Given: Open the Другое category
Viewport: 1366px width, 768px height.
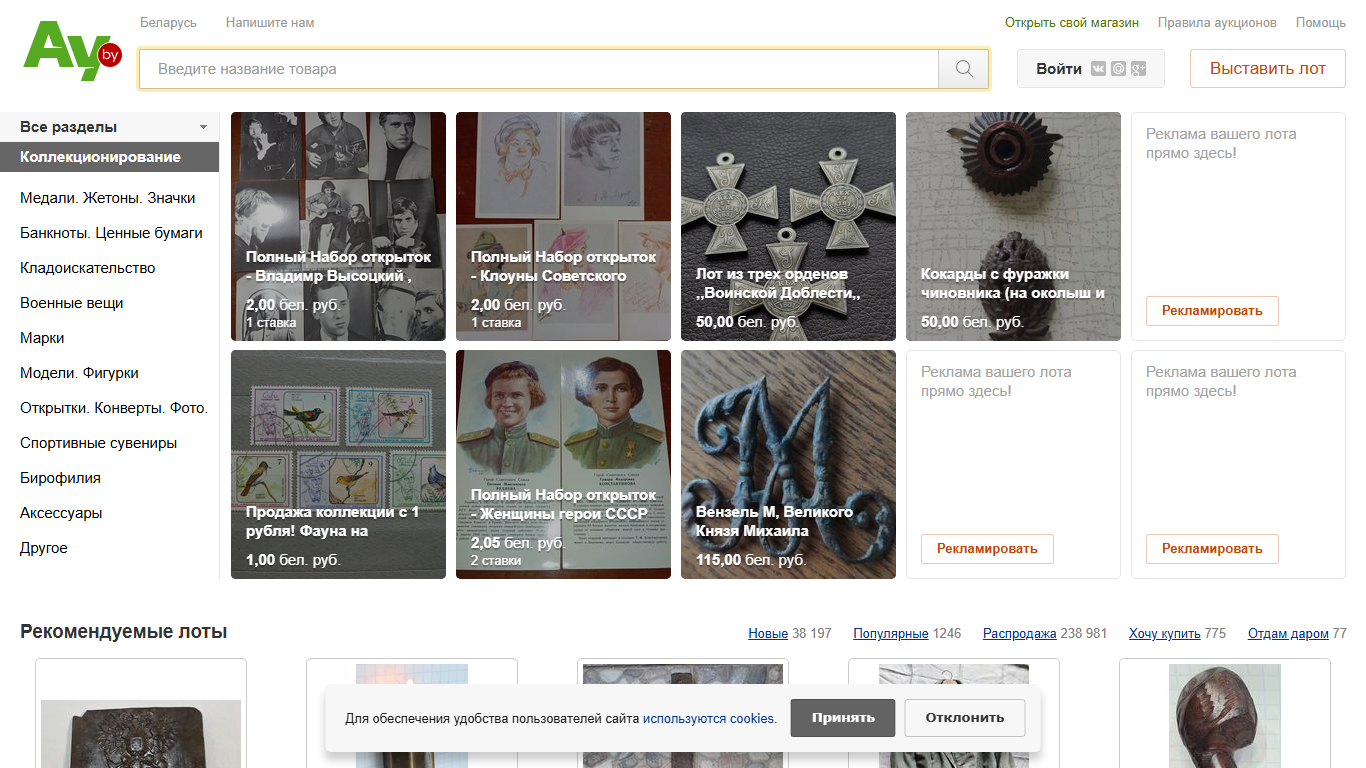Looking at the screenshot, I should 44,548.
